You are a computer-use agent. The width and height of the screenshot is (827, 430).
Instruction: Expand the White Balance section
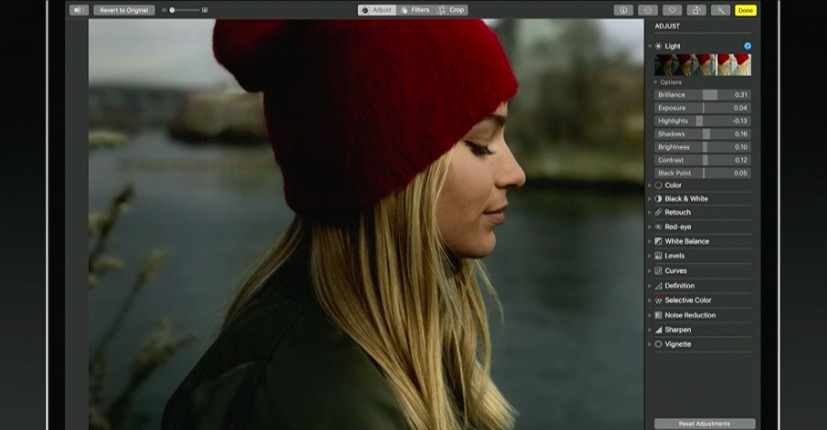pos(650,241)
